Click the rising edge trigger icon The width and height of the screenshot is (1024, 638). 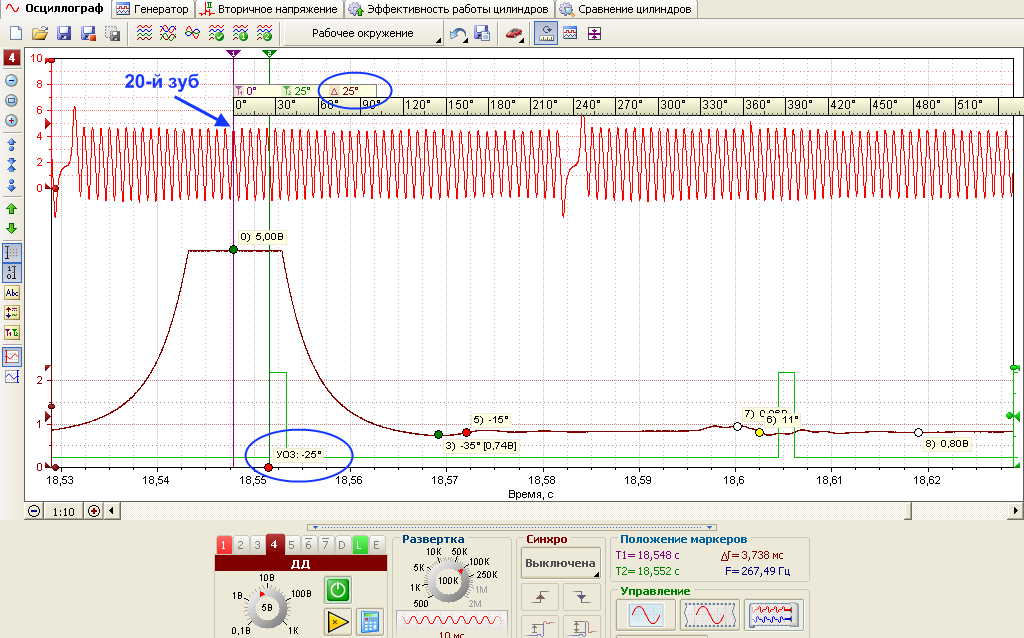(x=540, y=596)
